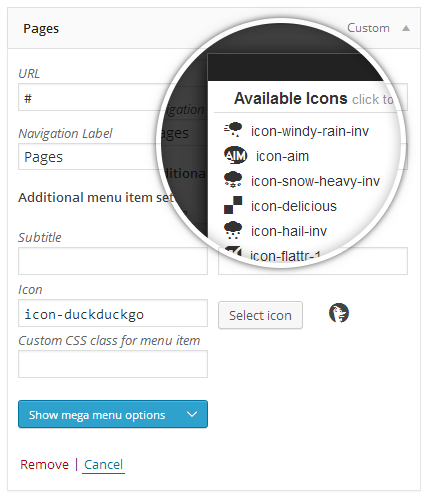Click into the Subtitle field
Image resolution: width=427 pixels, height=496 pixels.
click(113, 261)
